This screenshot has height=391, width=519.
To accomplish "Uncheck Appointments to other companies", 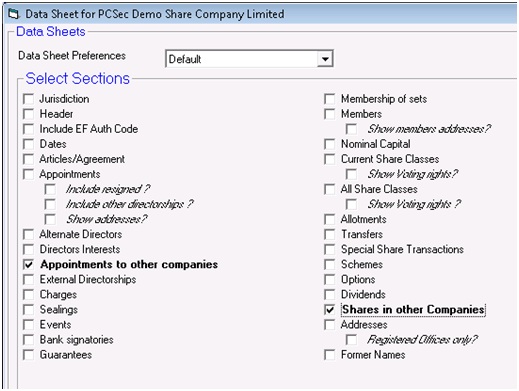I will point(29,265).
